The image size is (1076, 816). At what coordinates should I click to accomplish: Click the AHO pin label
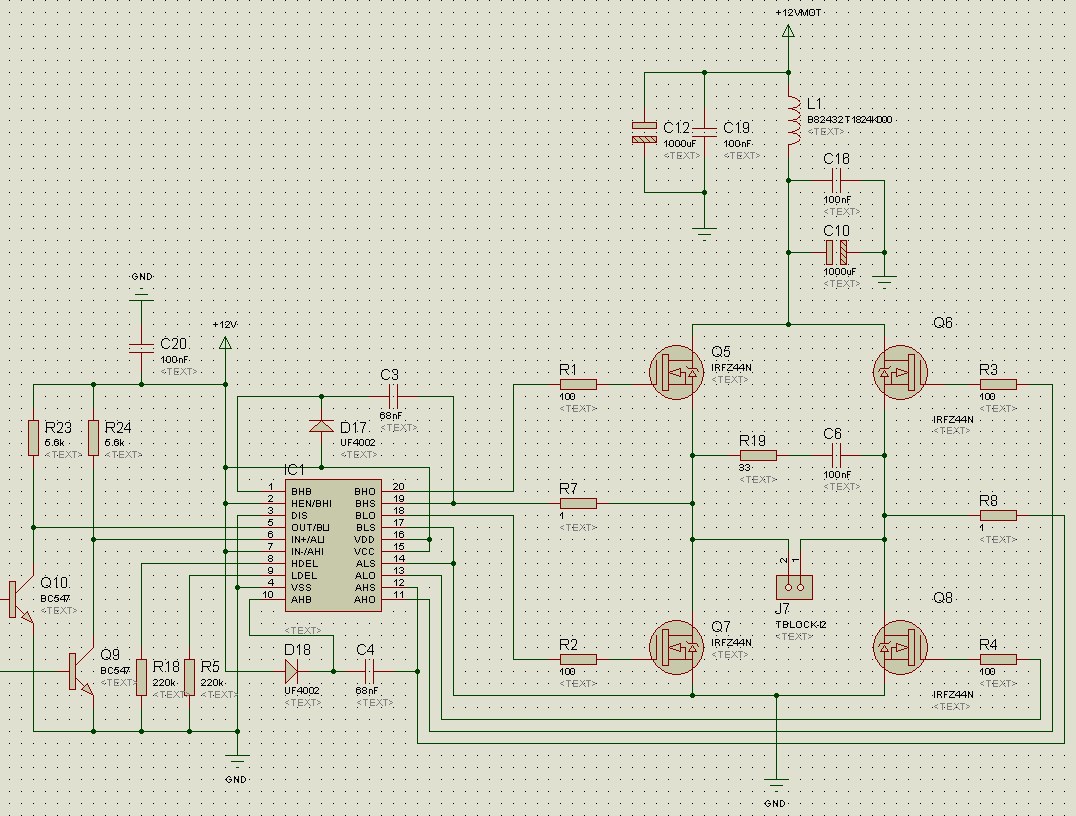click(365, 600)
